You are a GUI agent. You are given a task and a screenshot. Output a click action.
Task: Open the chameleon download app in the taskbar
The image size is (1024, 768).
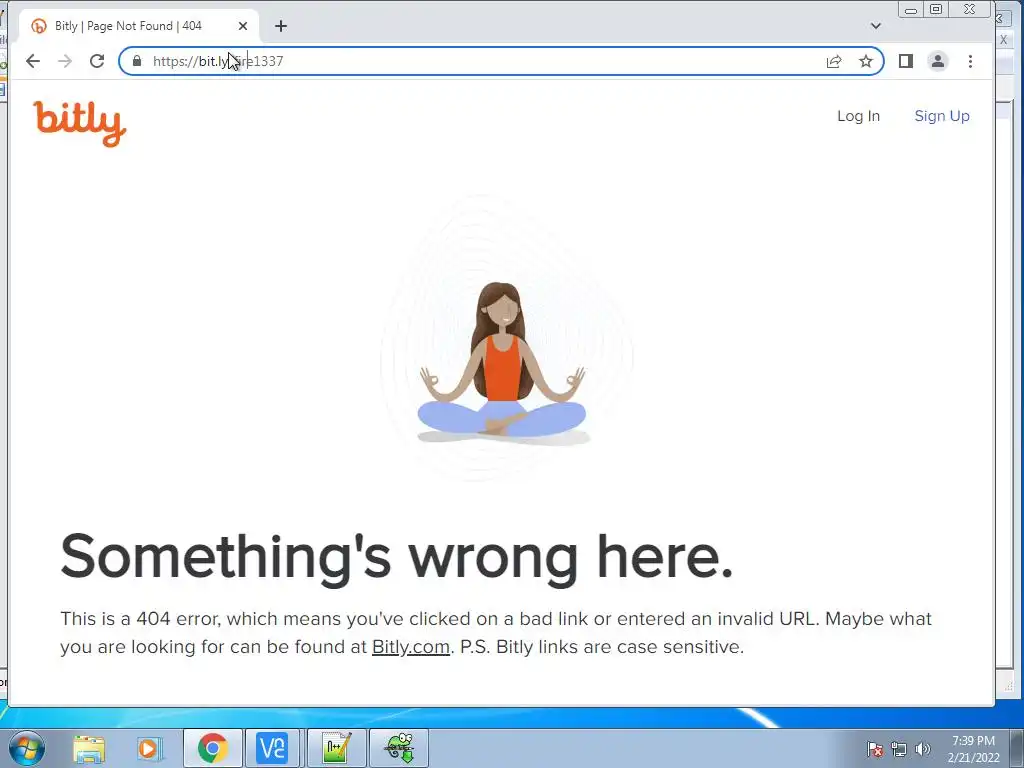click(399, 748)
